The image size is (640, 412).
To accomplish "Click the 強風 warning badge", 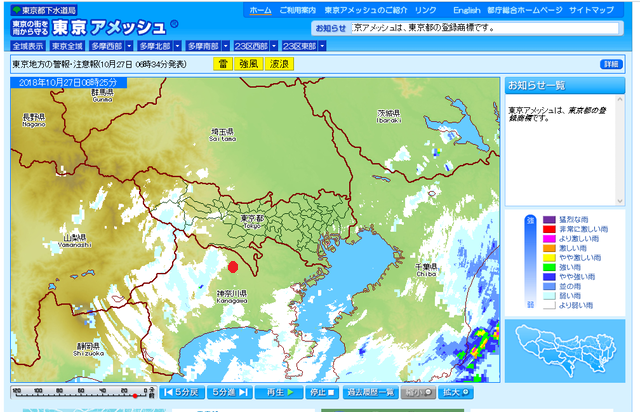I will (x=249, y=64).
